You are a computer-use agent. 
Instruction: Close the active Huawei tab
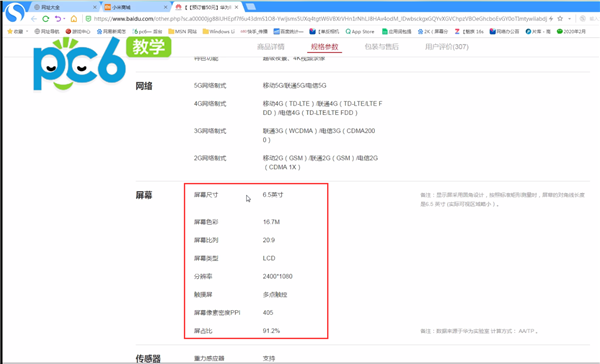pos(236,7)
